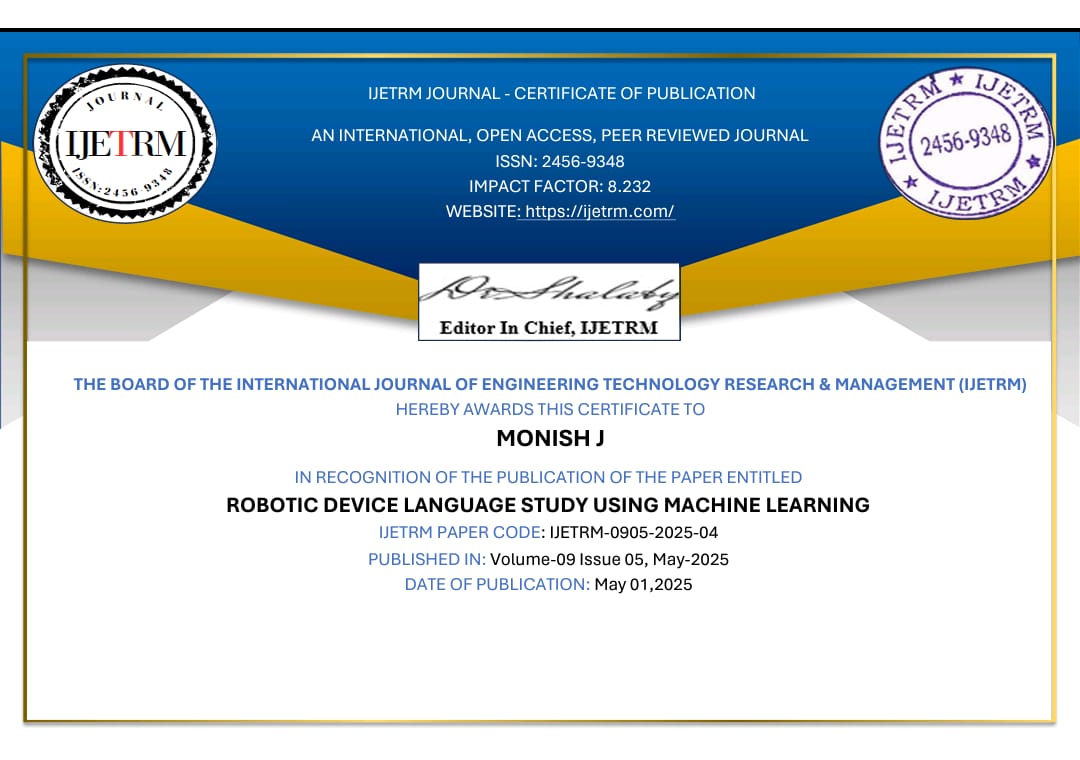1080x760 pixels.
Task: Click the purple 2456-9348 IJETRM stamp
Action: pyautogui.click(x=966, y=142)
